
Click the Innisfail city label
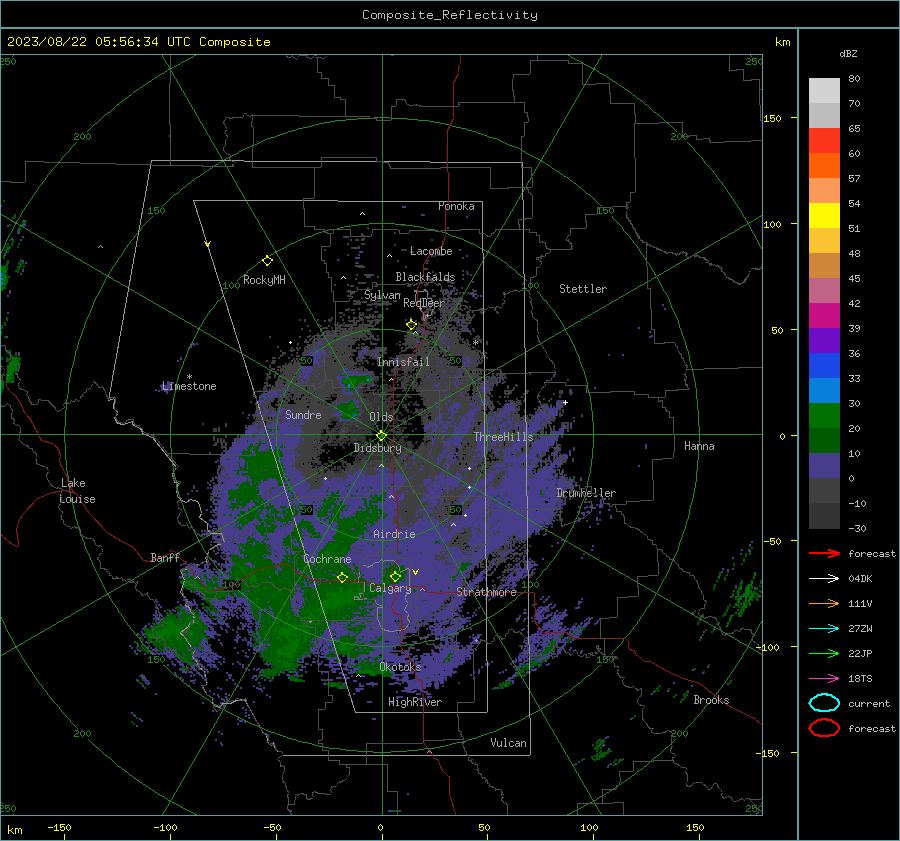point(404,362)
